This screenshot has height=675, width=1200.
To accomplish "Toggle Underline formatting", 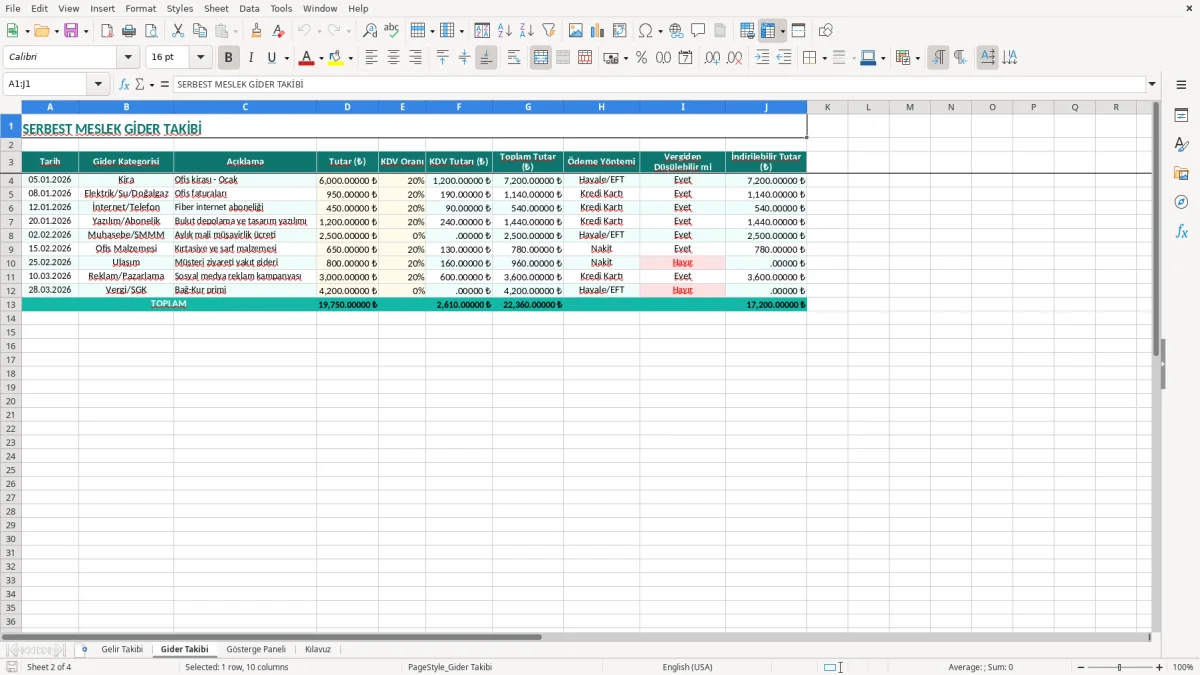I will 271,58.
